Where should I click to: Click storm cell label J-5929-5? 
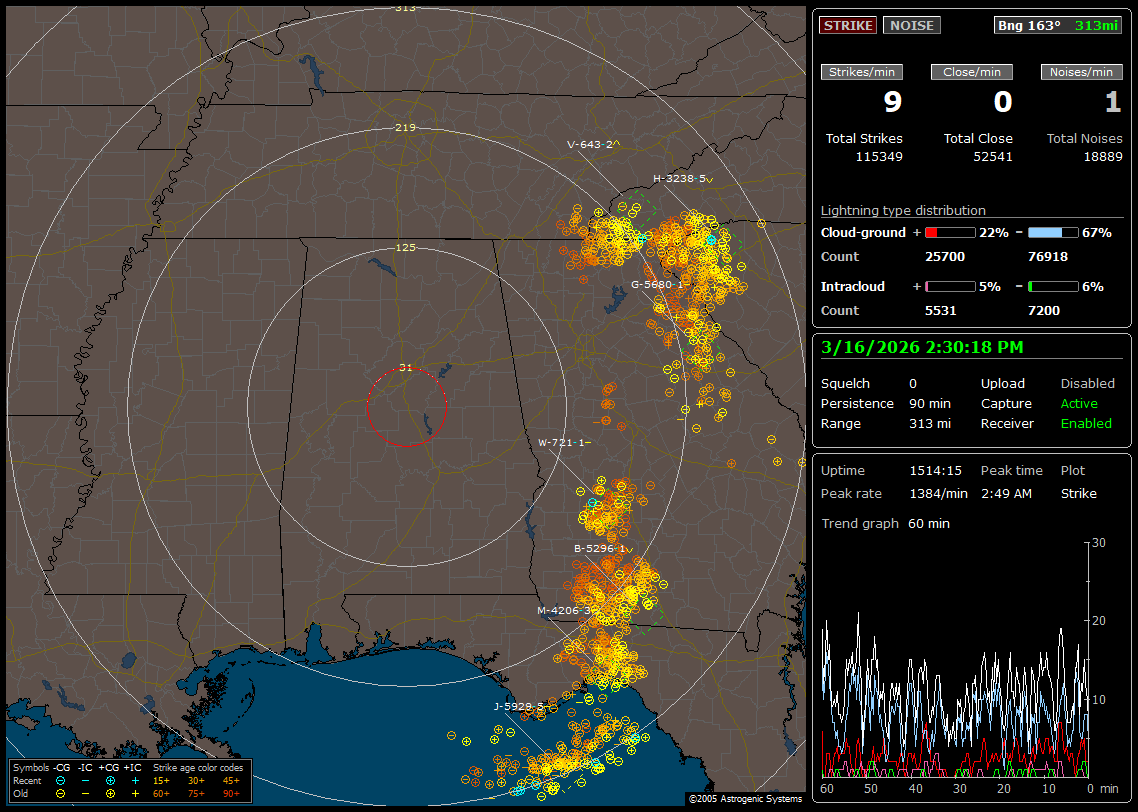[x=518, y=706]
